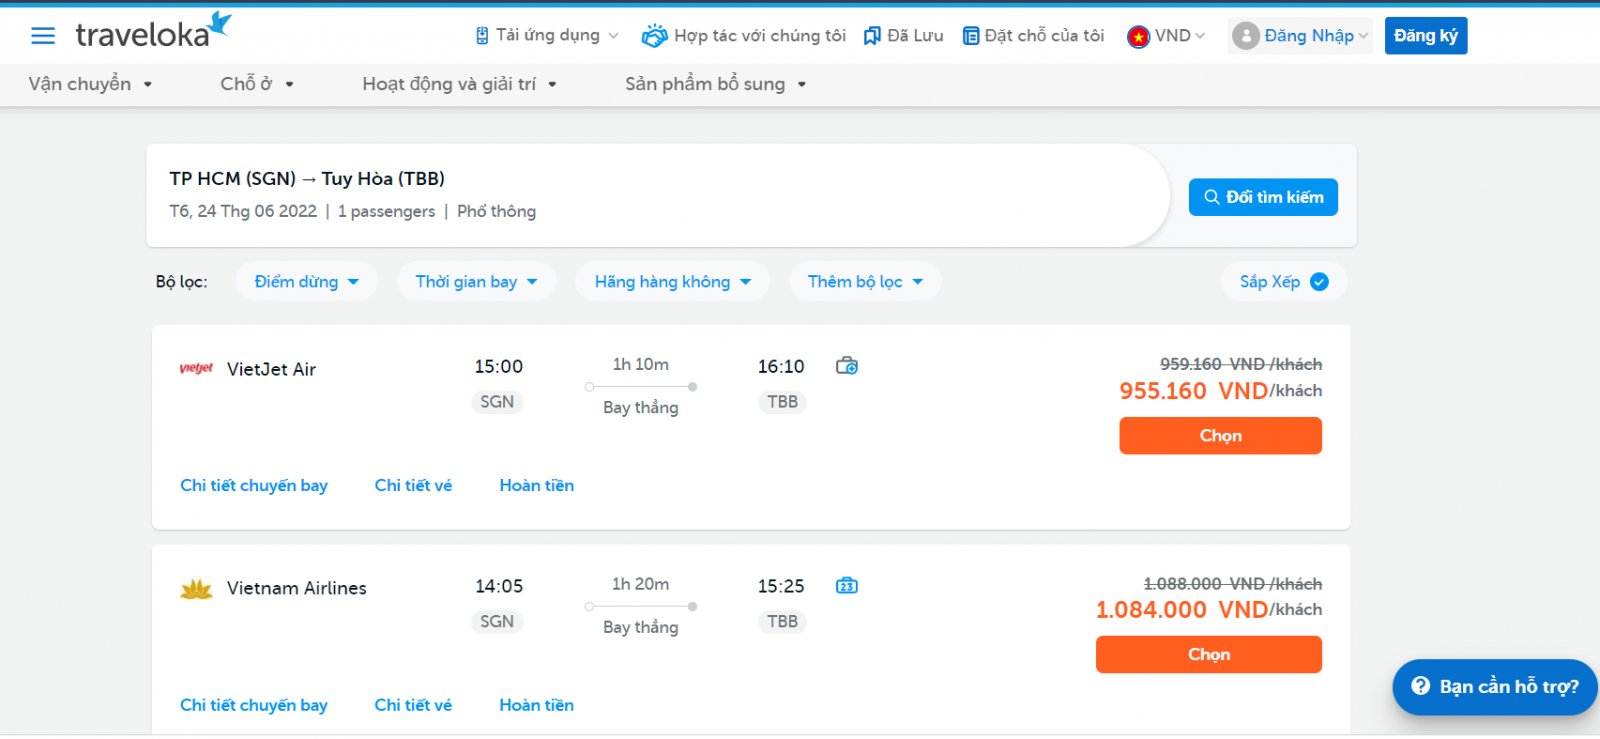Click the Traveloka bird logo
This screenshot has height=739, width=1600.
point(220,25)
